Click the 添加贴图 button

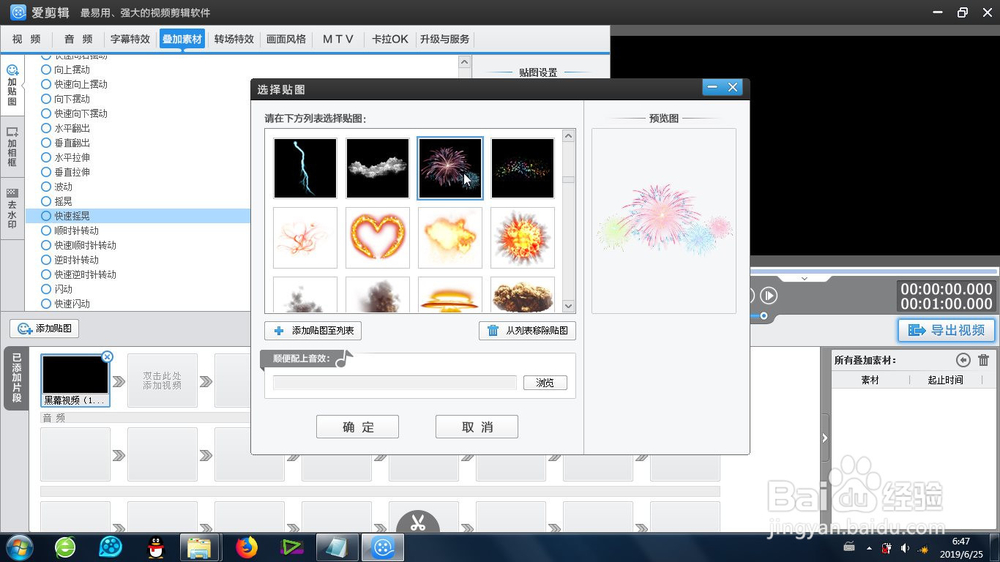(x=45, y=329)
